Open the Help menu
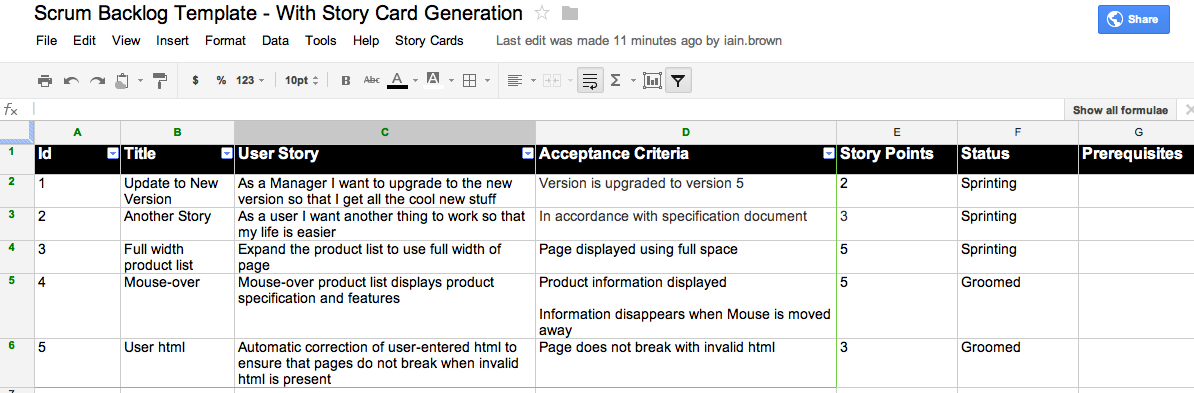1194x393 pixels. click(x=366, y=41)
